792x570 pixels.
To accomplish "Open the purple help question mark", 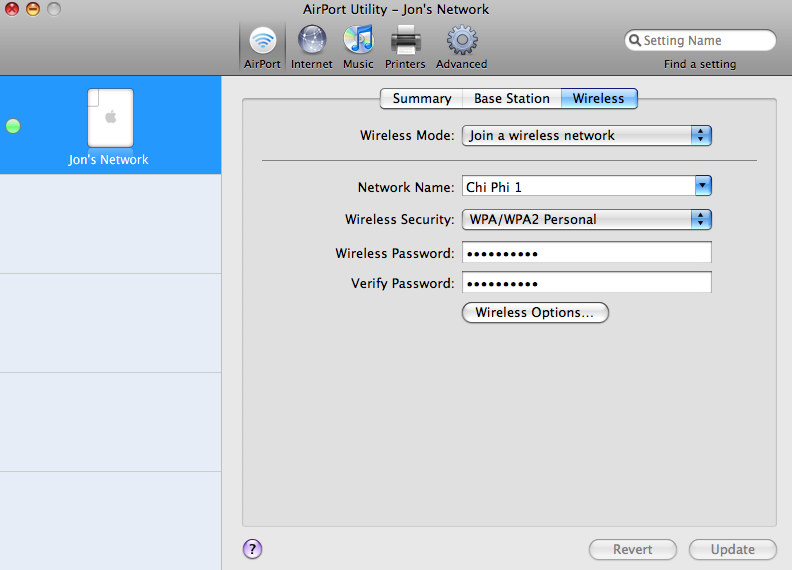I will [x=253, y=549].
